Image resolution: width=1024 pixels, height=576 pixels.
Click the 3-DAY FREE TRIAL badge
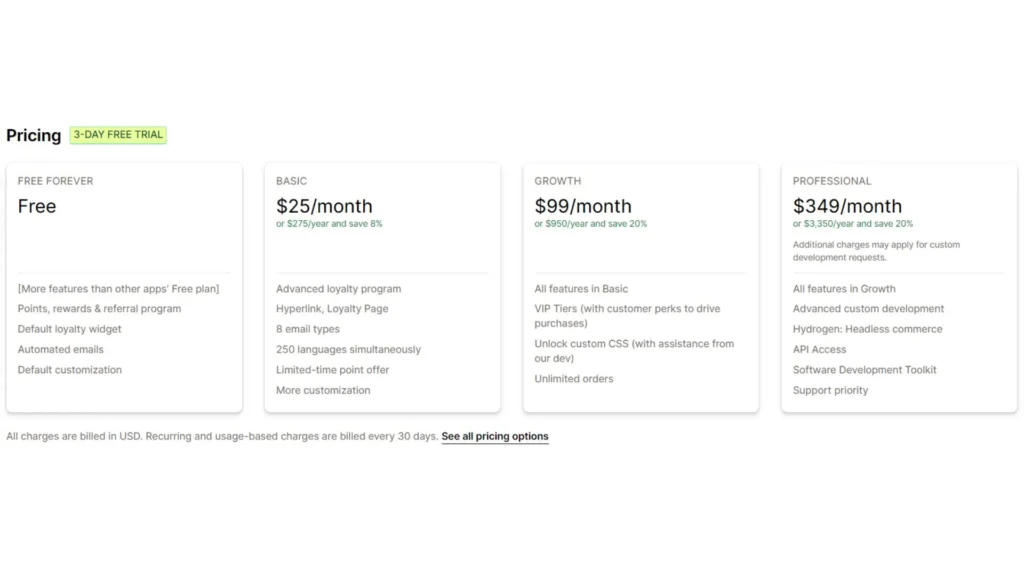point(117,134)
